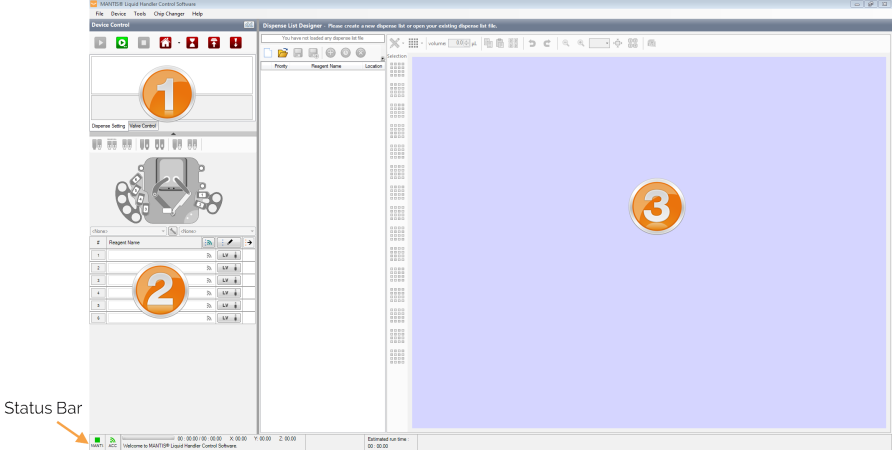Image resolution: width=892 pixels, height=450 pixels.
Task: Switch to the Valve Control tab
Action: tap(143, 126)
